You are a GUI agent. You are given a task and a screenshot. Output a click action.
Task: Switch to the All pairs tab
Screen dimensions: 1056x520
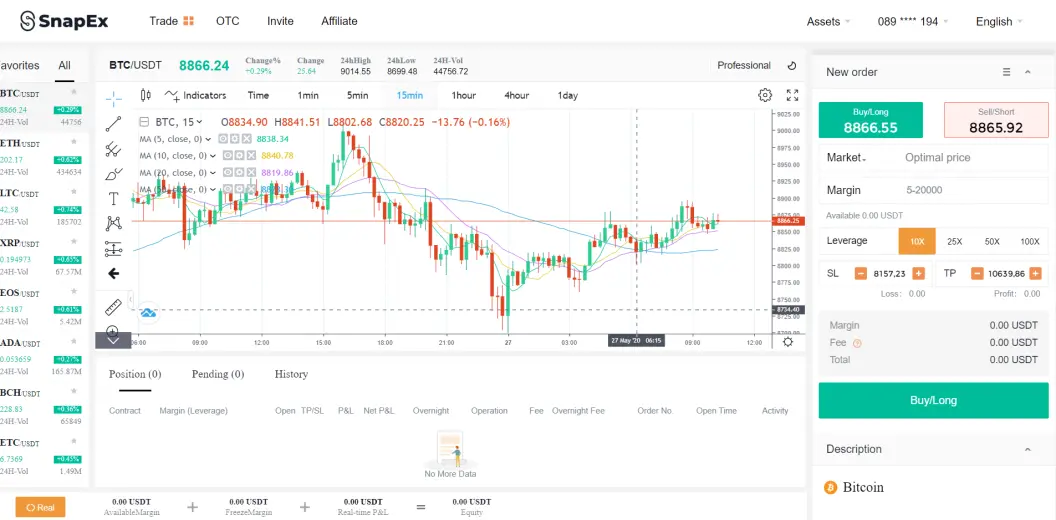click(x=64, y=65)
